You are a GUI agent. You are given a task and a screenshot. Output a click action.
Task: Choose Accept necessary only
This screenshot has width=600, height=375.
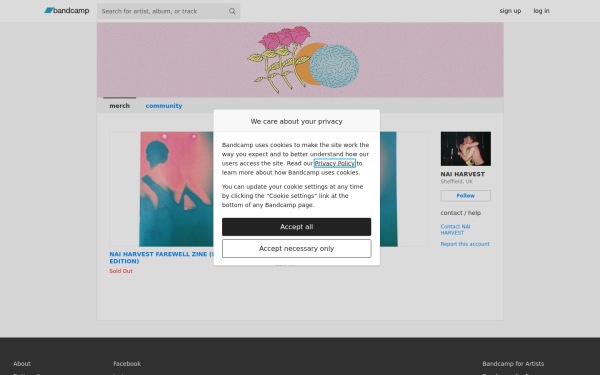(297, 249)
